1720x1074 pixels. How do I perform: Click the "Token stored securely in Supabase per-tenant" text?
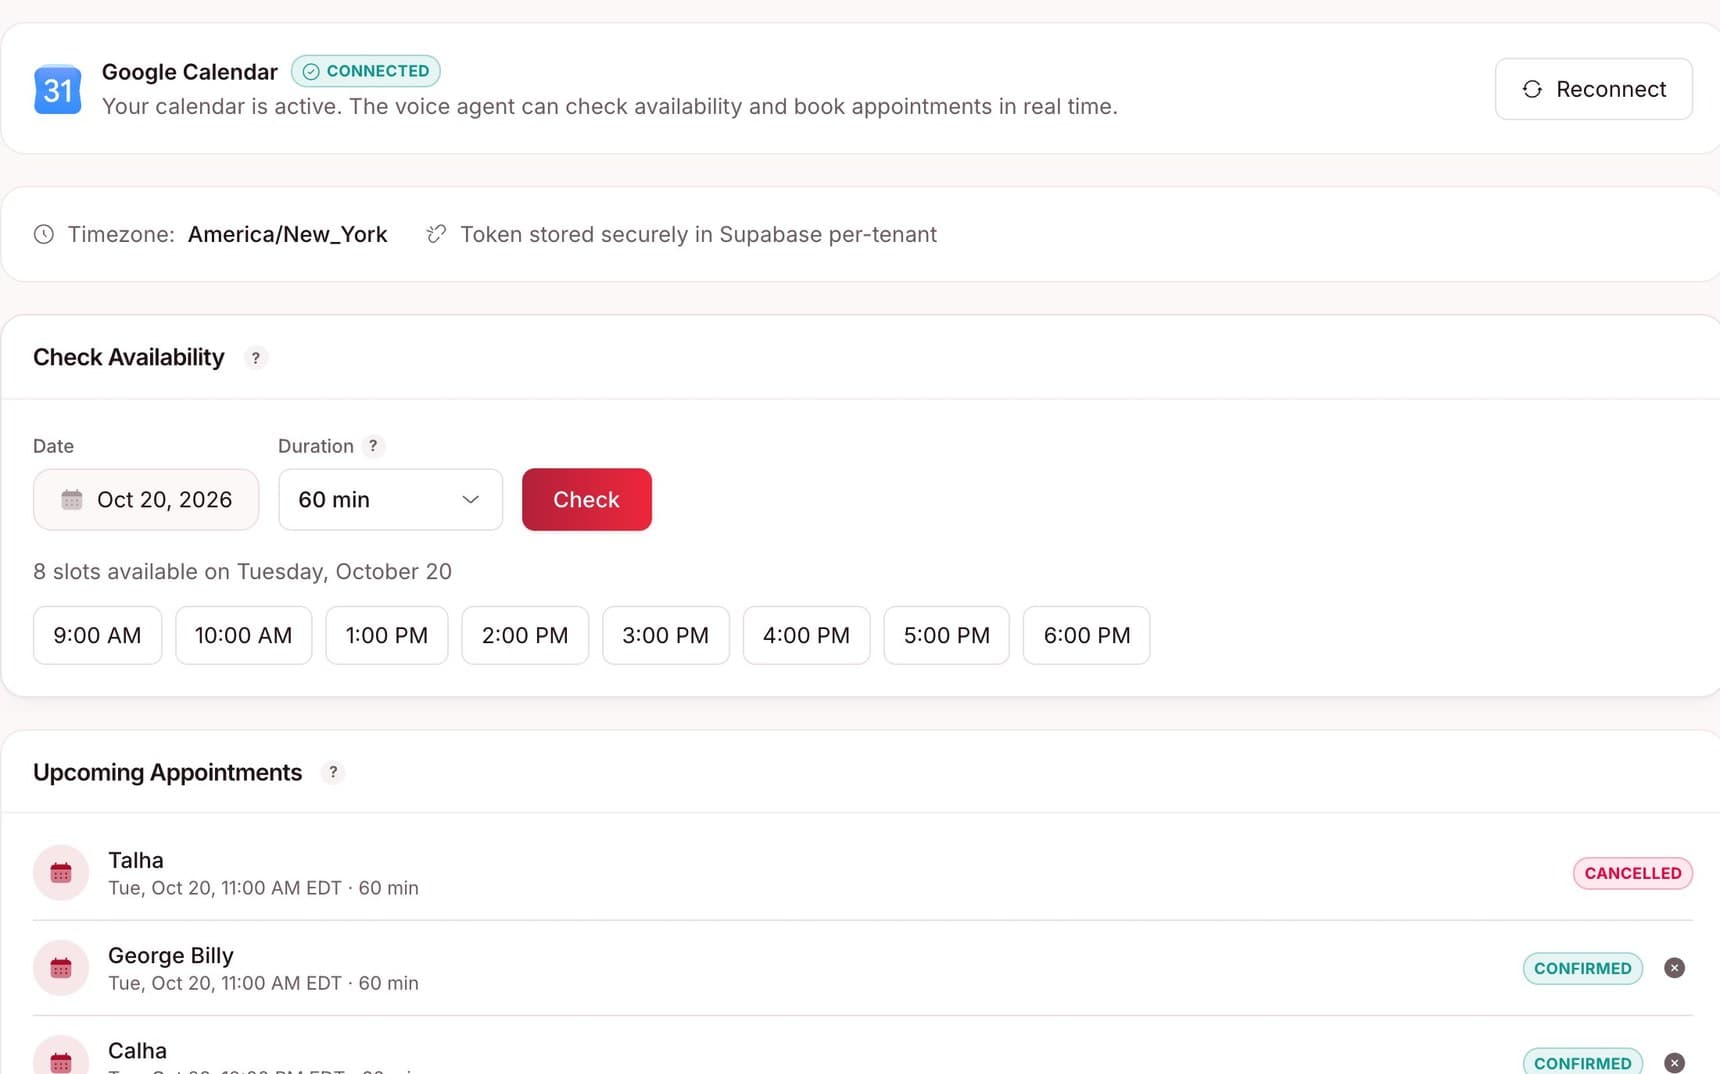point(699,234)
